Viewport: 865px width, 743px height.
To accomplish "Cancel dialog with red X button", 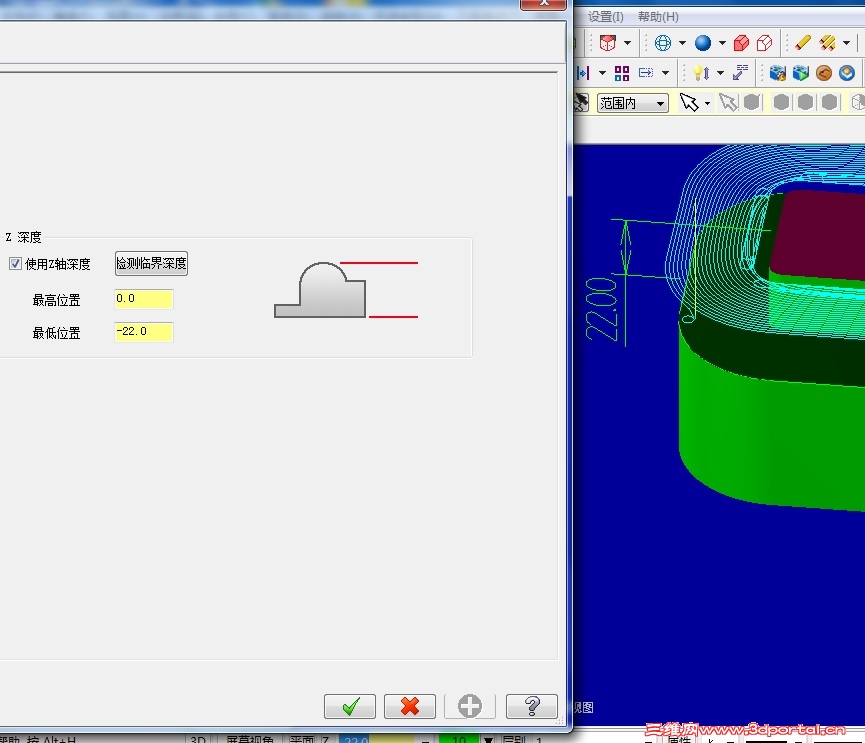I will click(x=410, y=706).
